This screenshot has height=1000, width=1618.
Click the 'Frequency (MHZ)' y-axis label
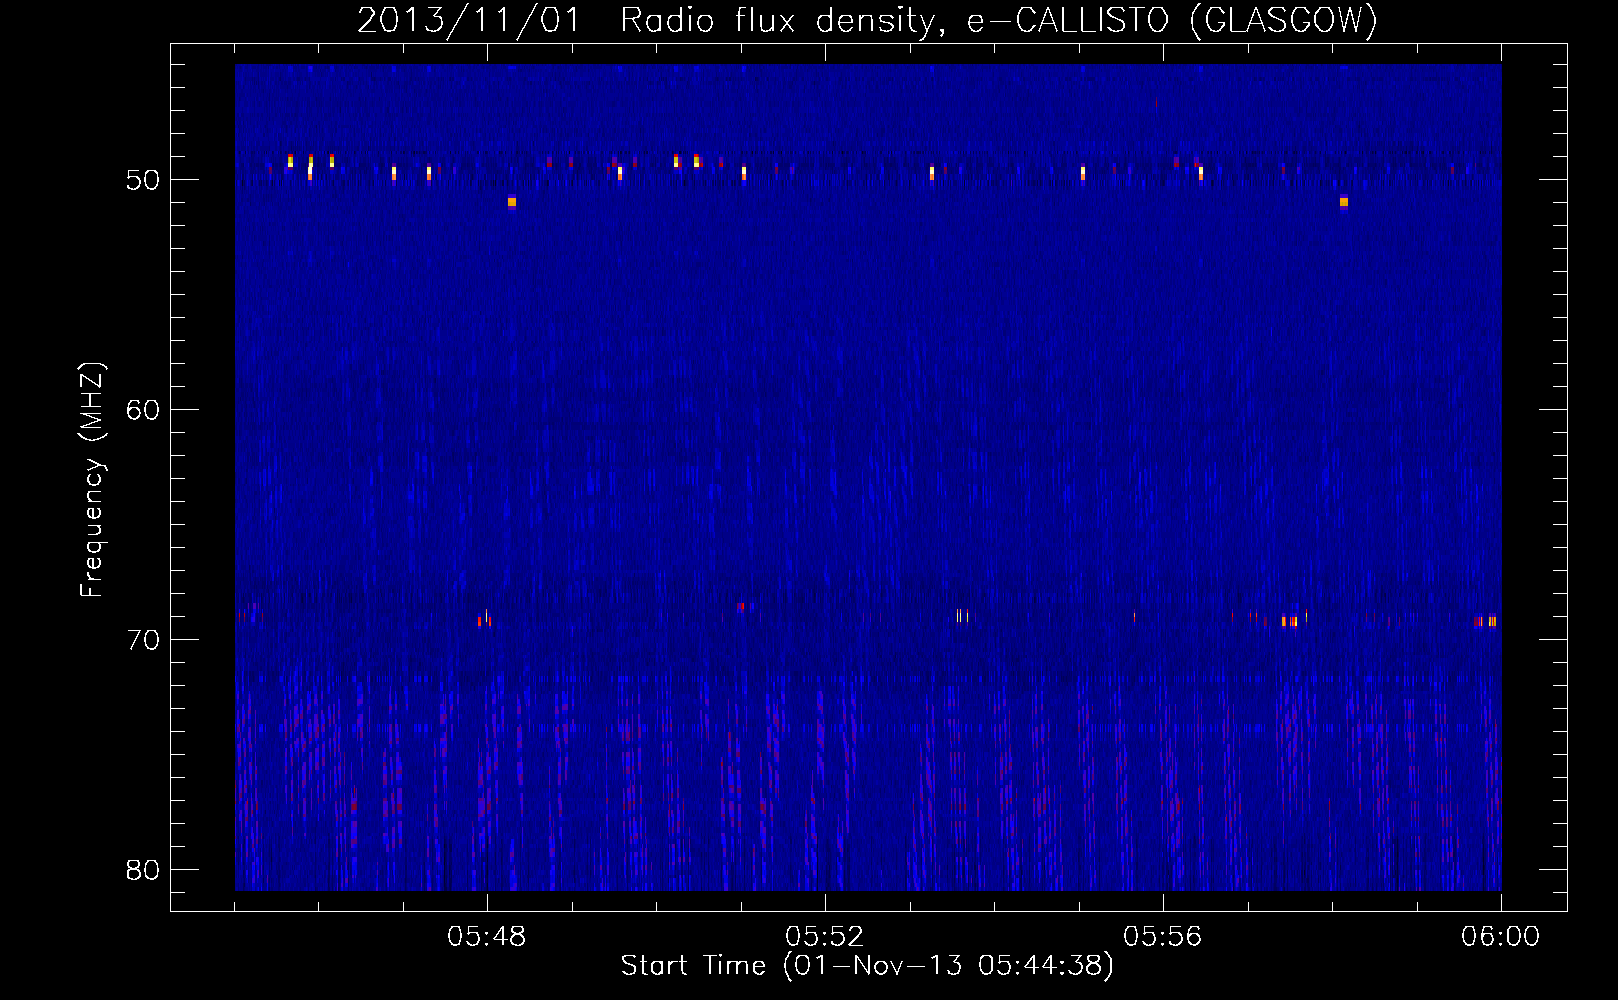(92, 480)
